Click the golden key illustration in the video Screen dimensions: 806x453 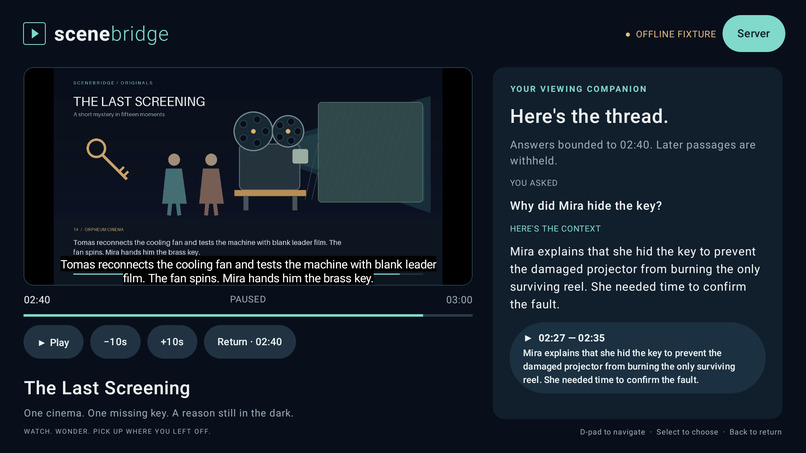(107, 159)
